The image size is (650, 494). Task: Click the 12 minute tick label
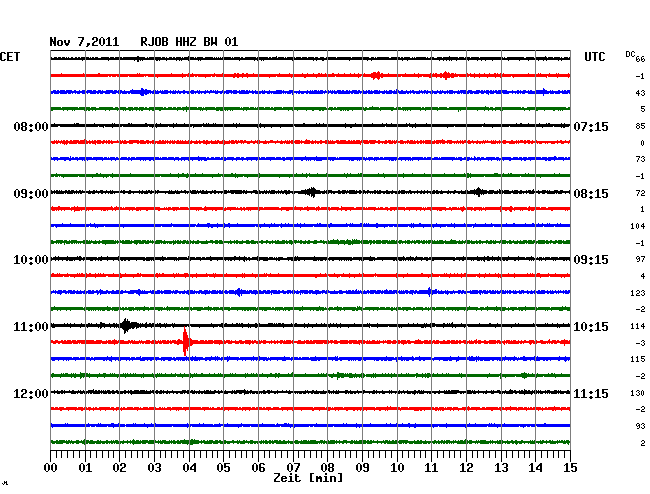(466, 468)
